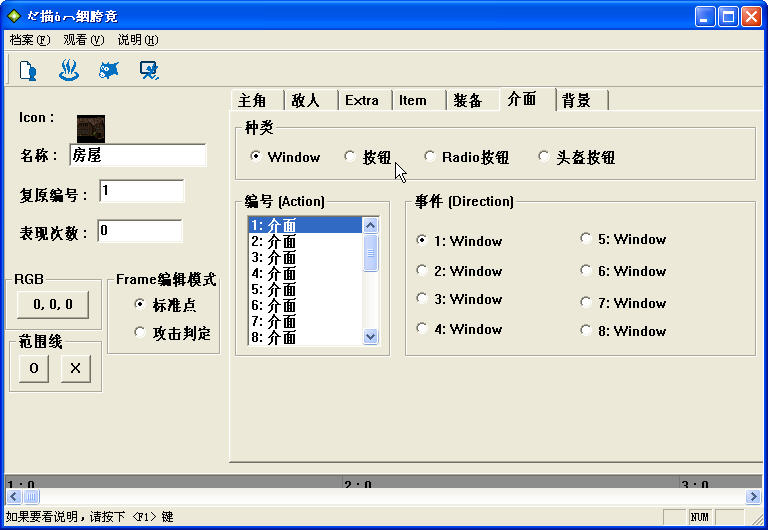This screenshot has width=768, height=530.
Task: Select list row 4: 介面
Action: coord(306,273)
